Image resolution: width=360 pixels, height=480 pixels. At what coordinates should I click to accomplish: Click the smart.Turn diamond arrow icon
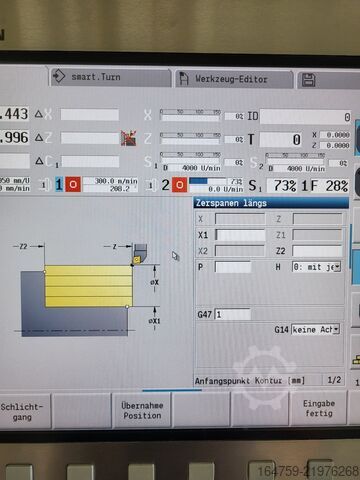[x=59, y=76]
